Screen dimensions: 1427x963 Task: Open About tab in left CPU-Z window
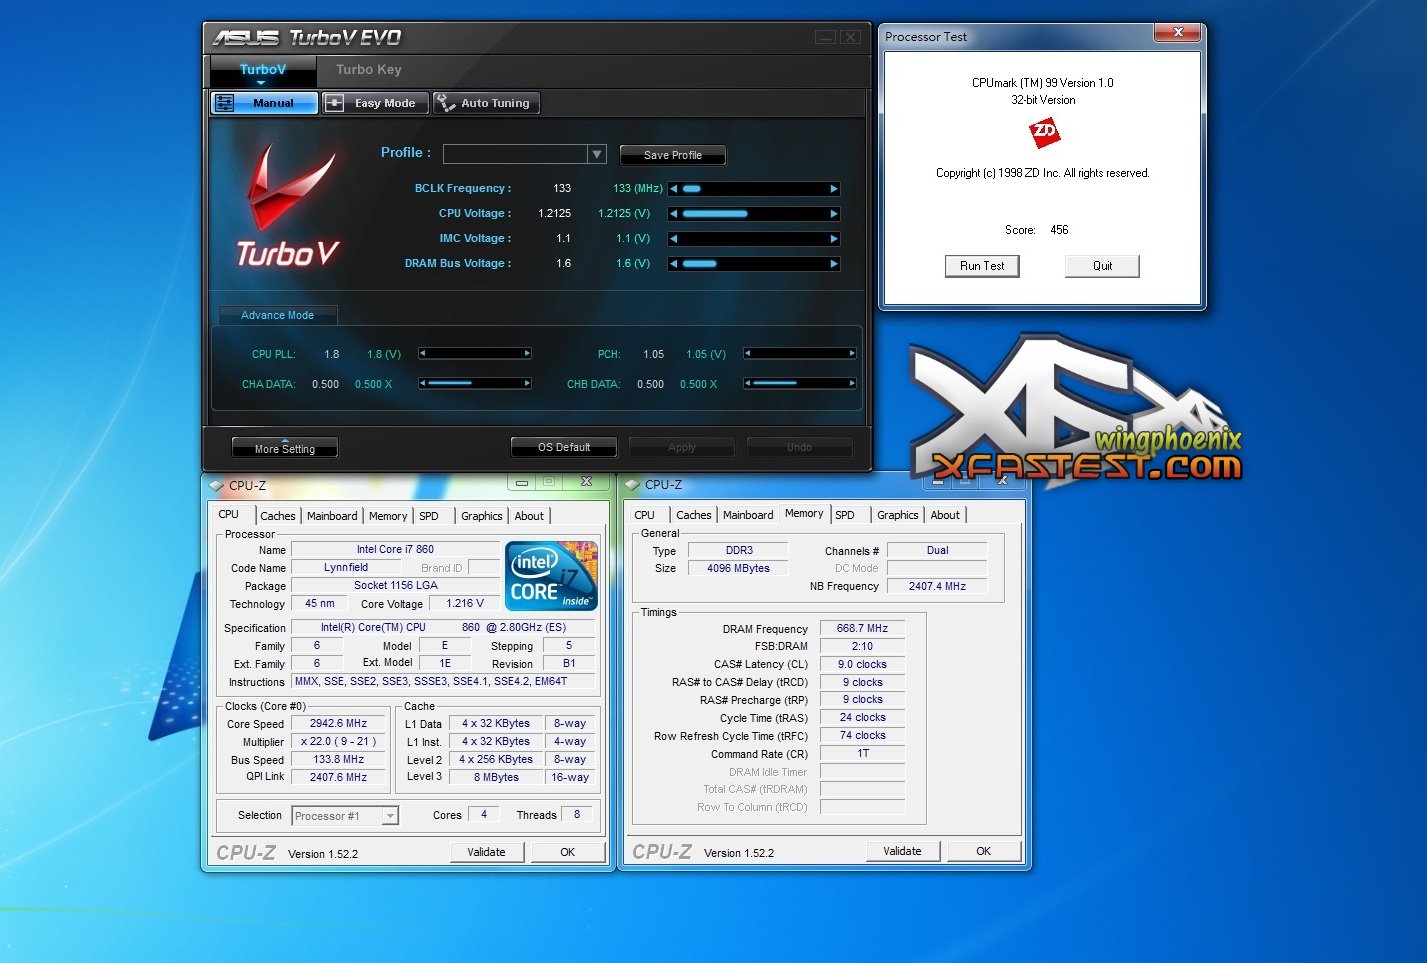point(529,516)
